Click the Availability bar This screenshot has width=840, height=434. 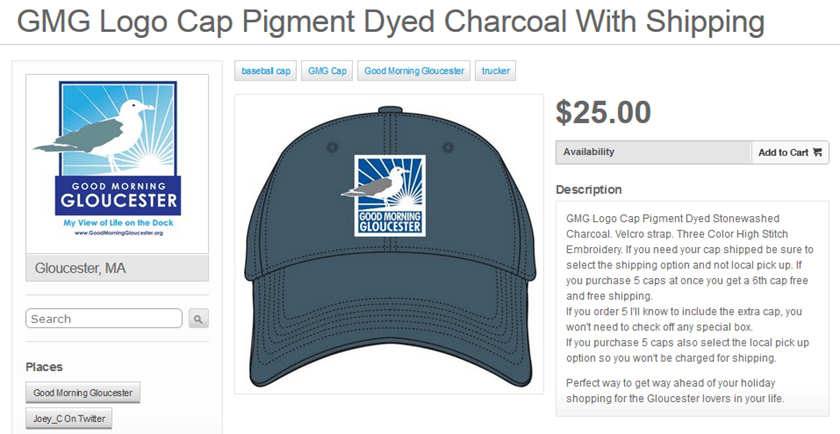[654, 152]
